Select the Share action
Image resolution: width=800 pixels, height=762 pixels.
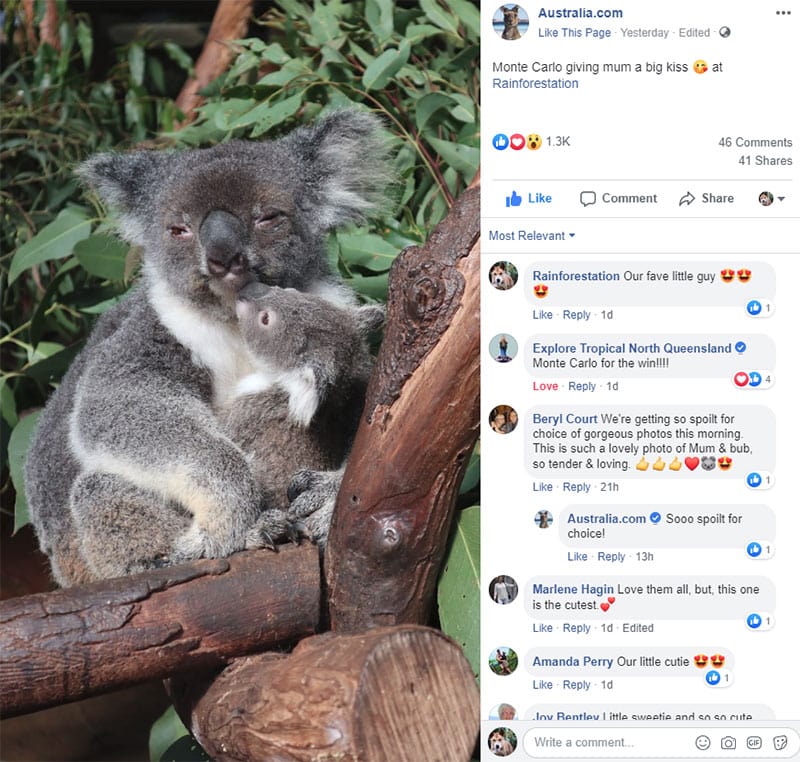pos(706,198)
